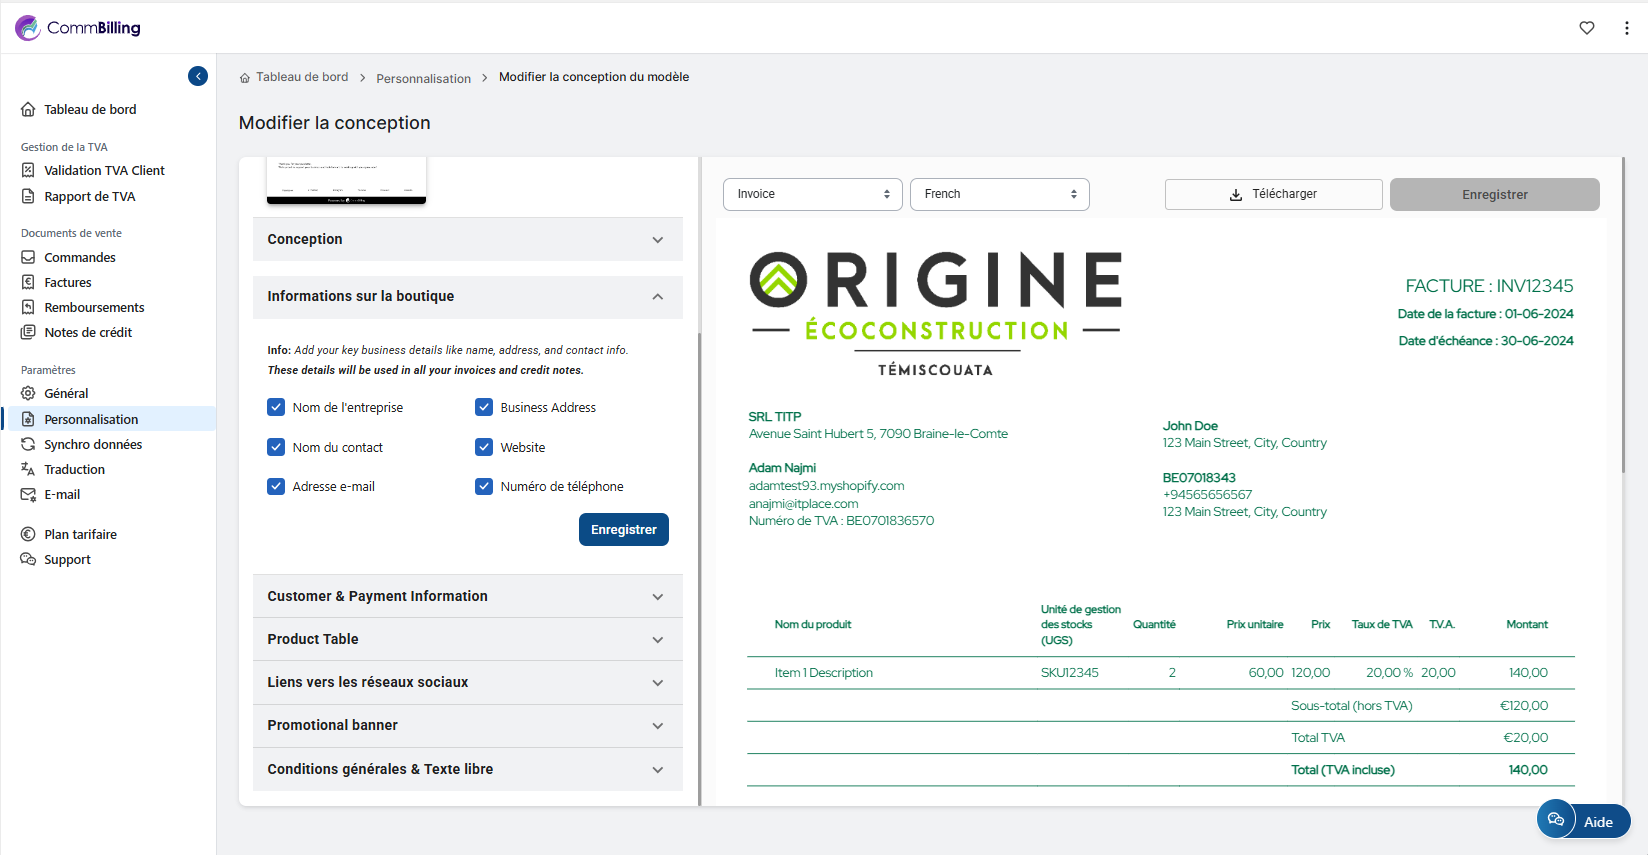1648x855 pixels.
Task: Click the Personnalisation breadcrumb link
Action: click(x=423, y=79)
